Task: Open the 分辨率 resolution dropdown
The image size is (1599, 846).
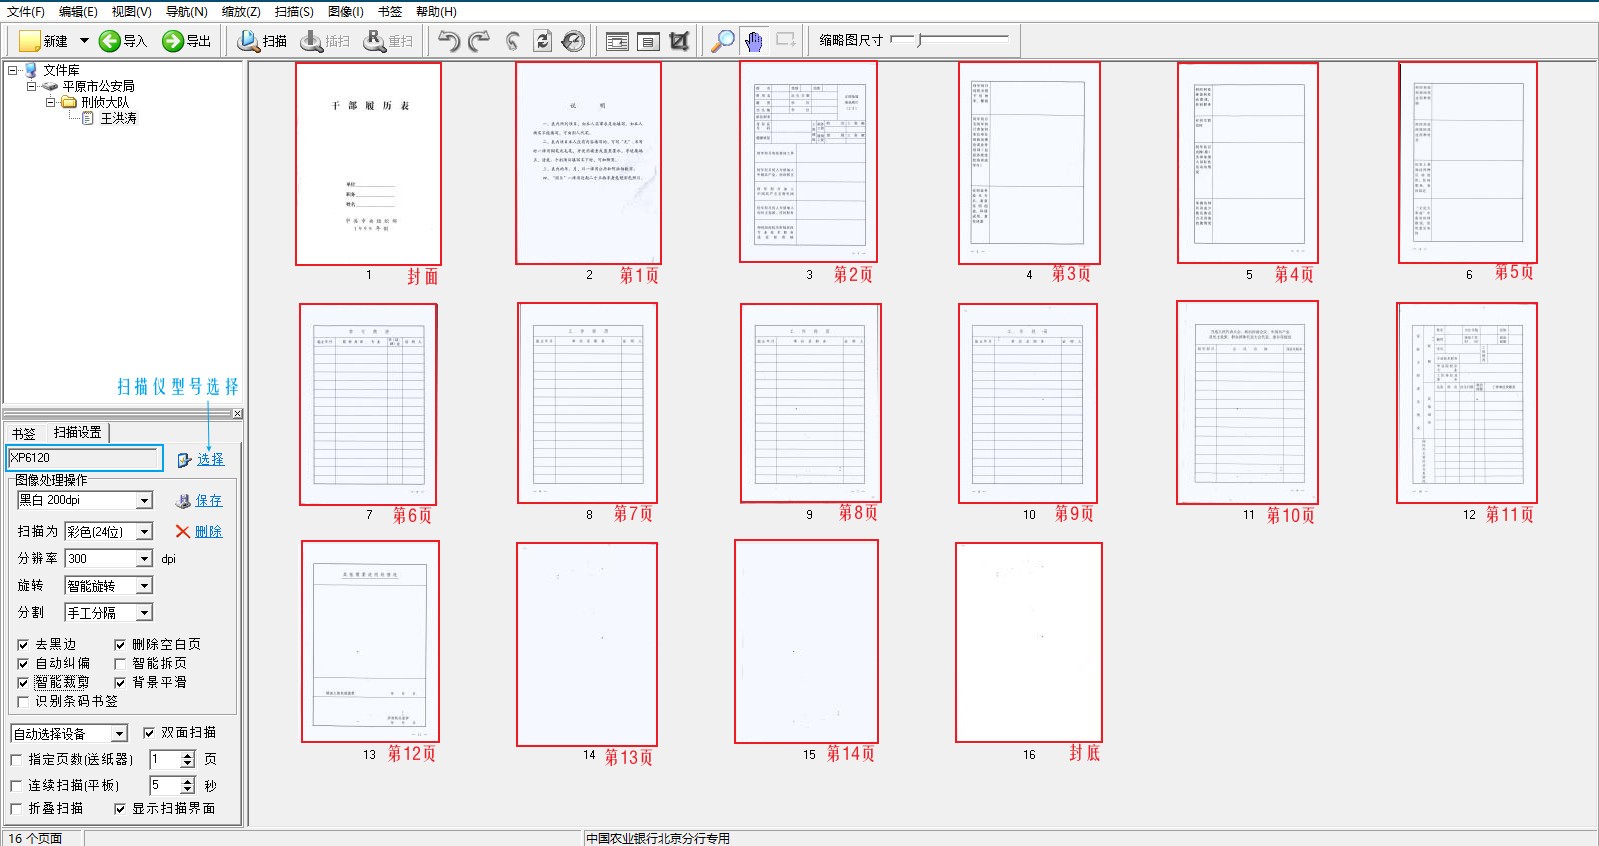Action: point(144,559)
